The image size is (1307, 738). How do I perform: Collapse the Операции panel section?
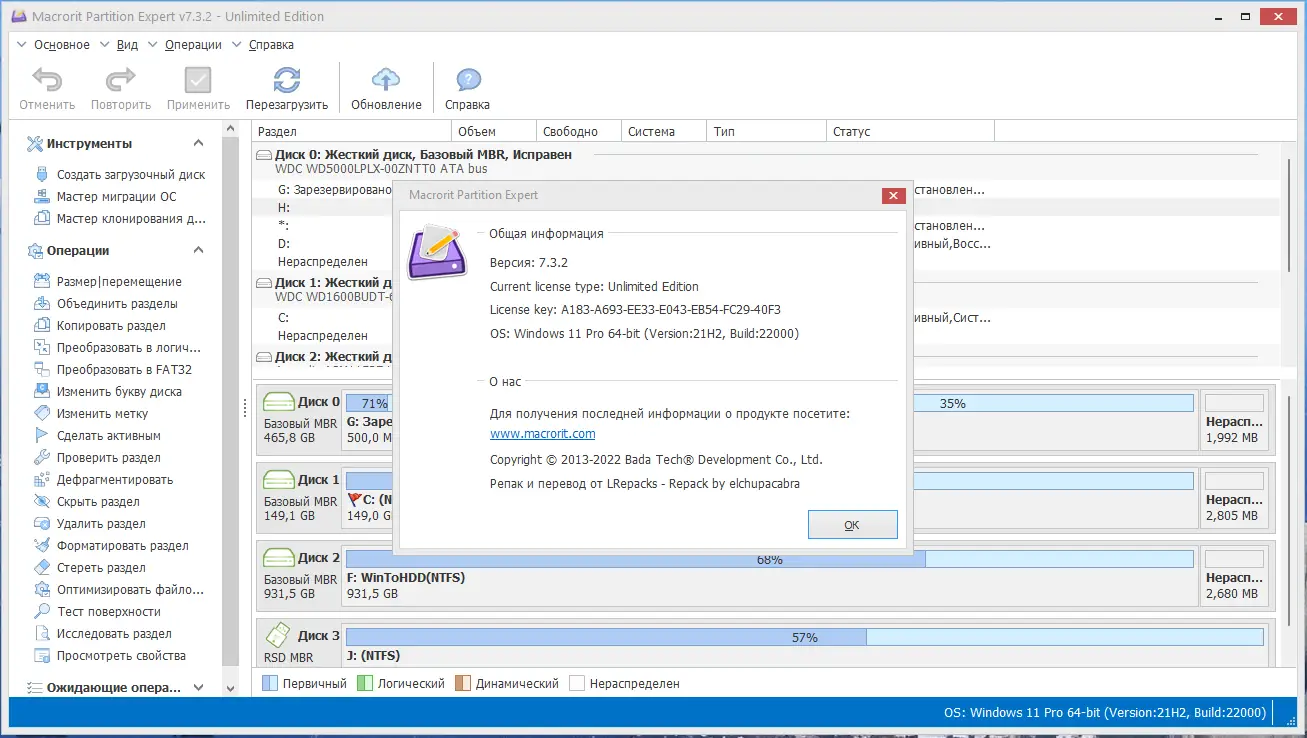tap(198, 250)
